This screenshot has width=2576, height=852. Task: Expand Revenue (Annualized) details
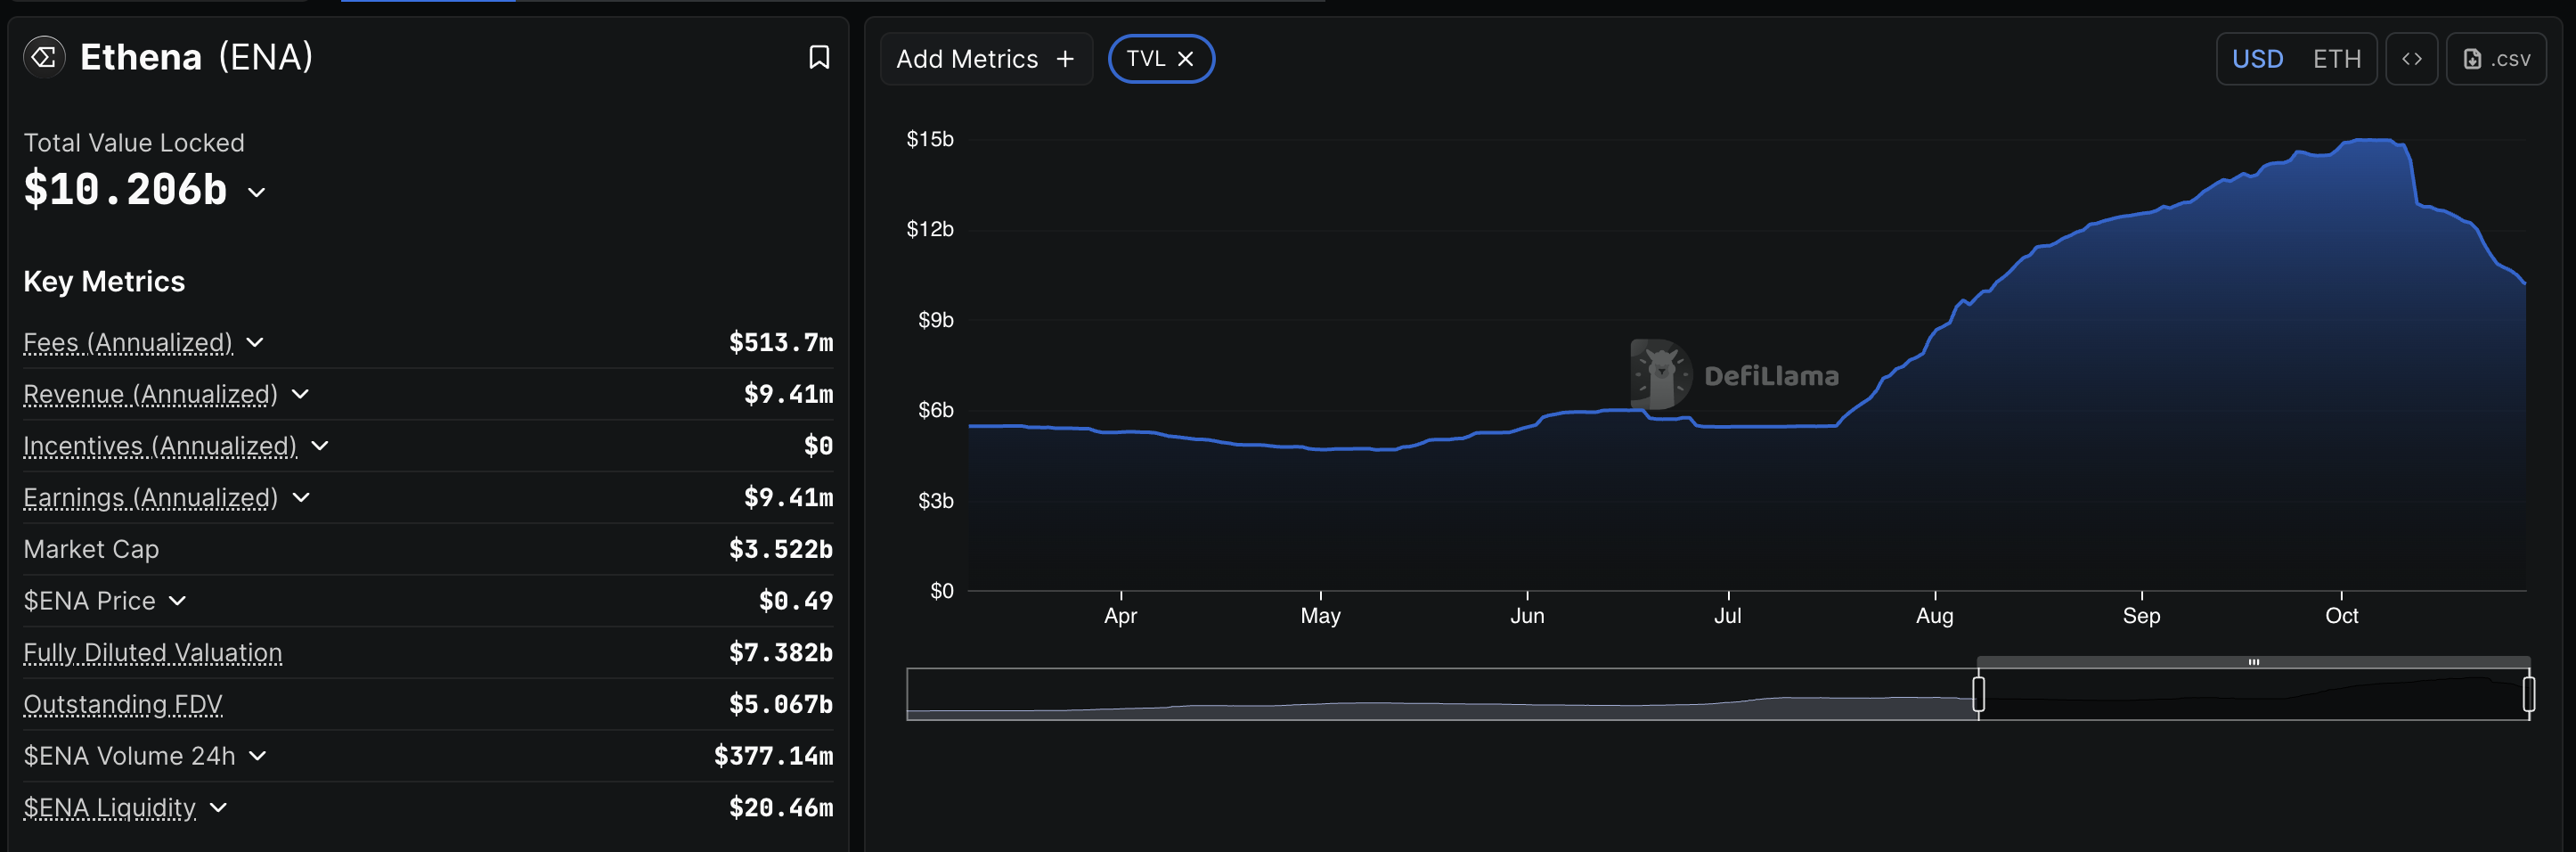point(300,394)
